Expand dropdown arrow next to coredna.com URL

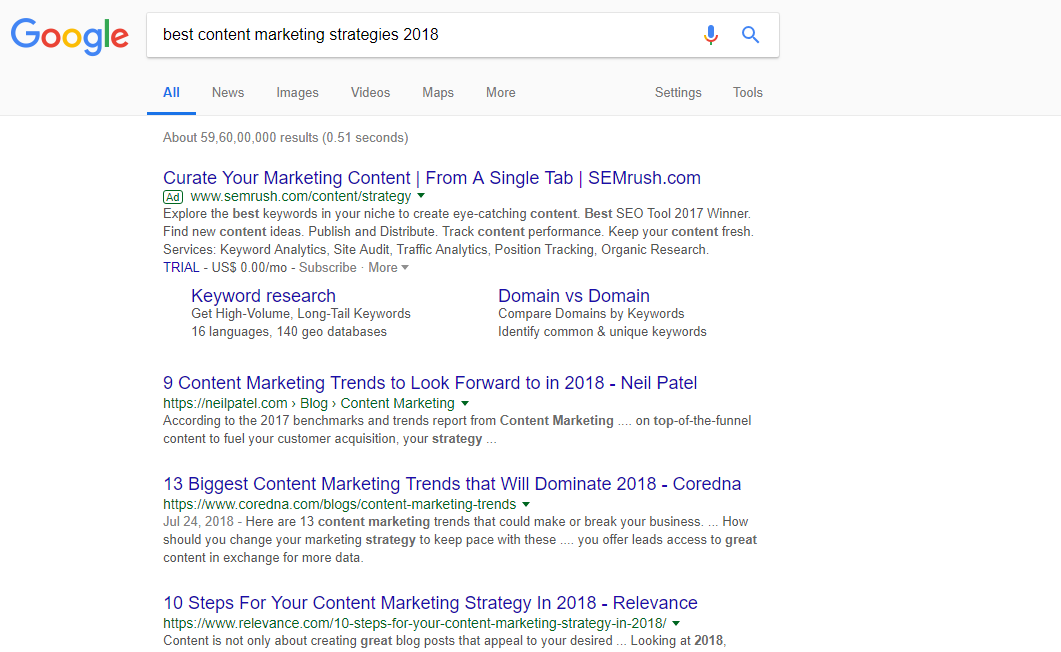click(x=526, y=505)
